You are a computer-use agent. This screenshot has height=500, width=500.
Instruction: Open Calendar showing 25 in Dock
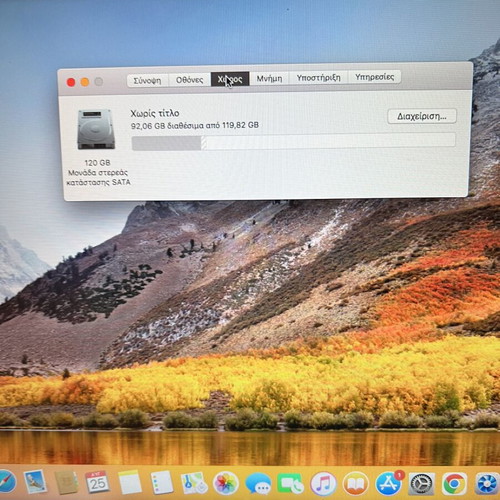pyautogui.click(x=97, y=482)
